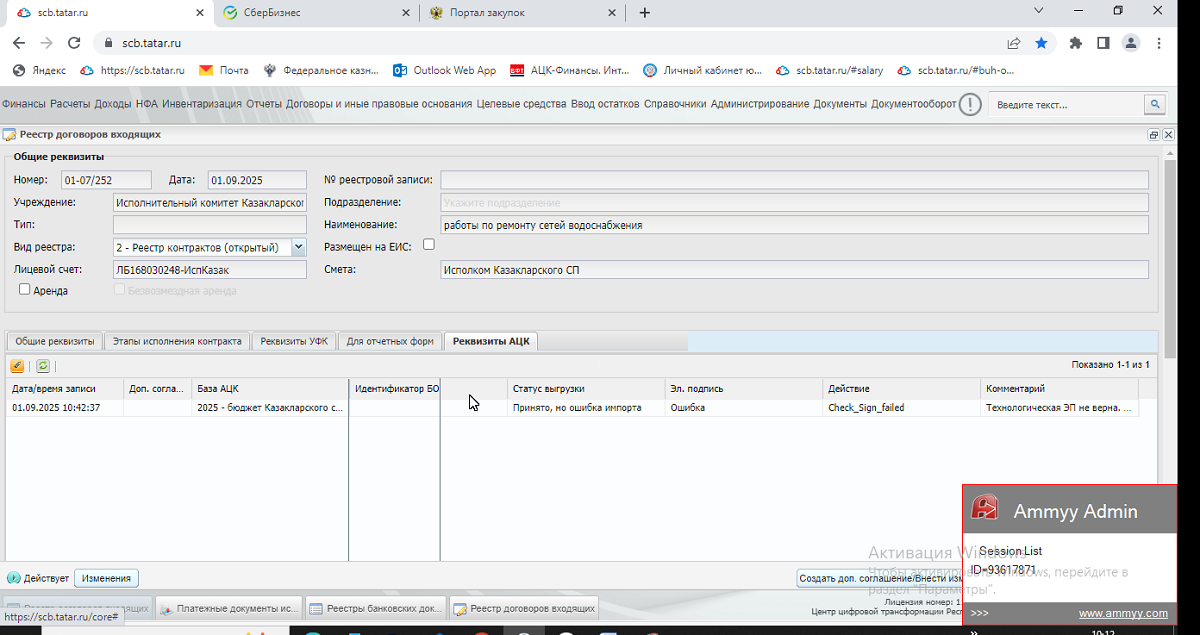Click the restore window icon of Реестр panel
Screen dimensions: 1200x635
coord(1153,135)
